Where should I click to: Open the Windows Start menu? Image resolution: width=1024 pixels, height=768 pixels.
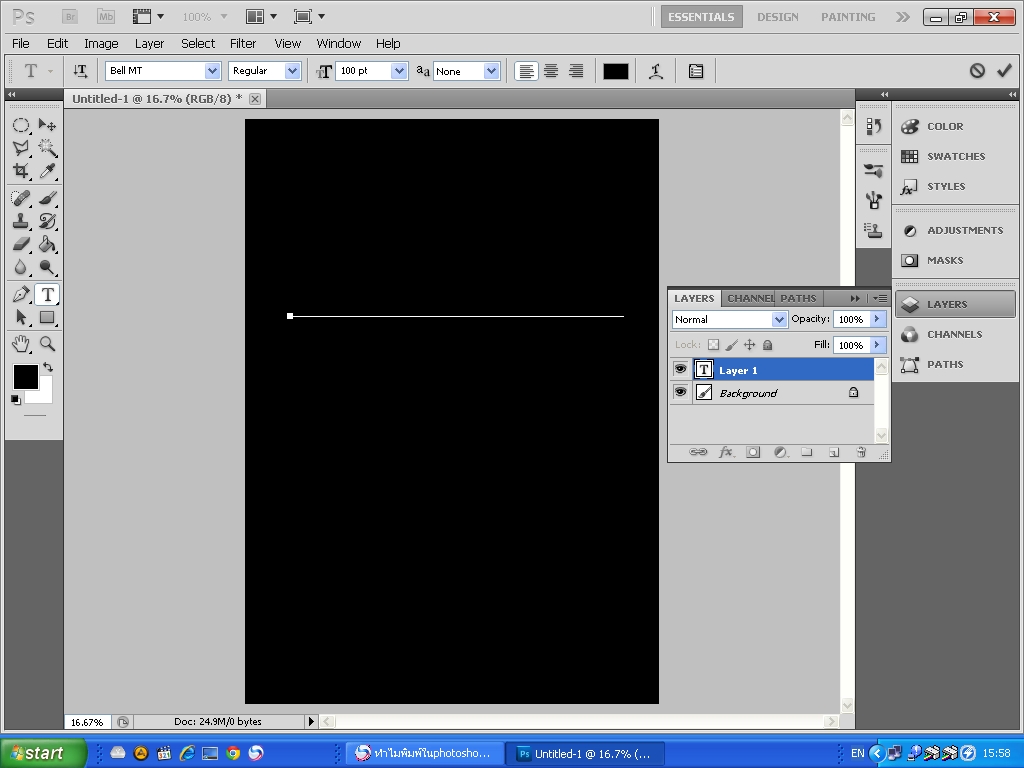point(43,753)
